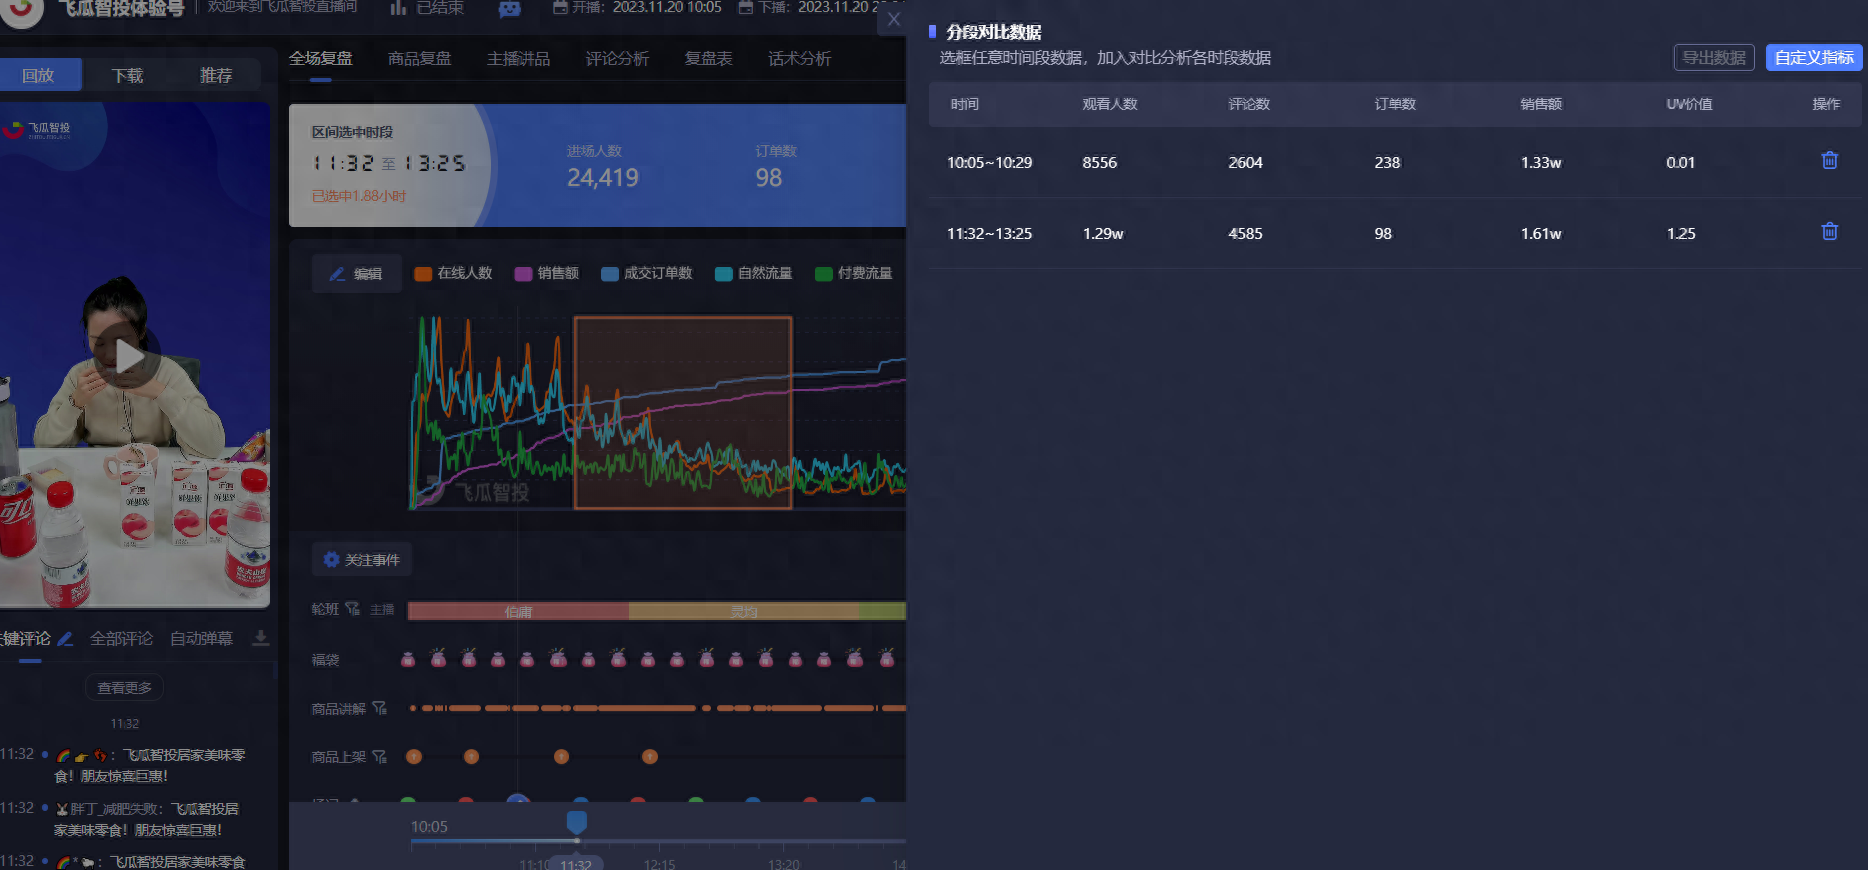This screenshot has height=870, width=1868.
Task: Filter the 商品上架 row using funnel icon
Action: point(379,757)
